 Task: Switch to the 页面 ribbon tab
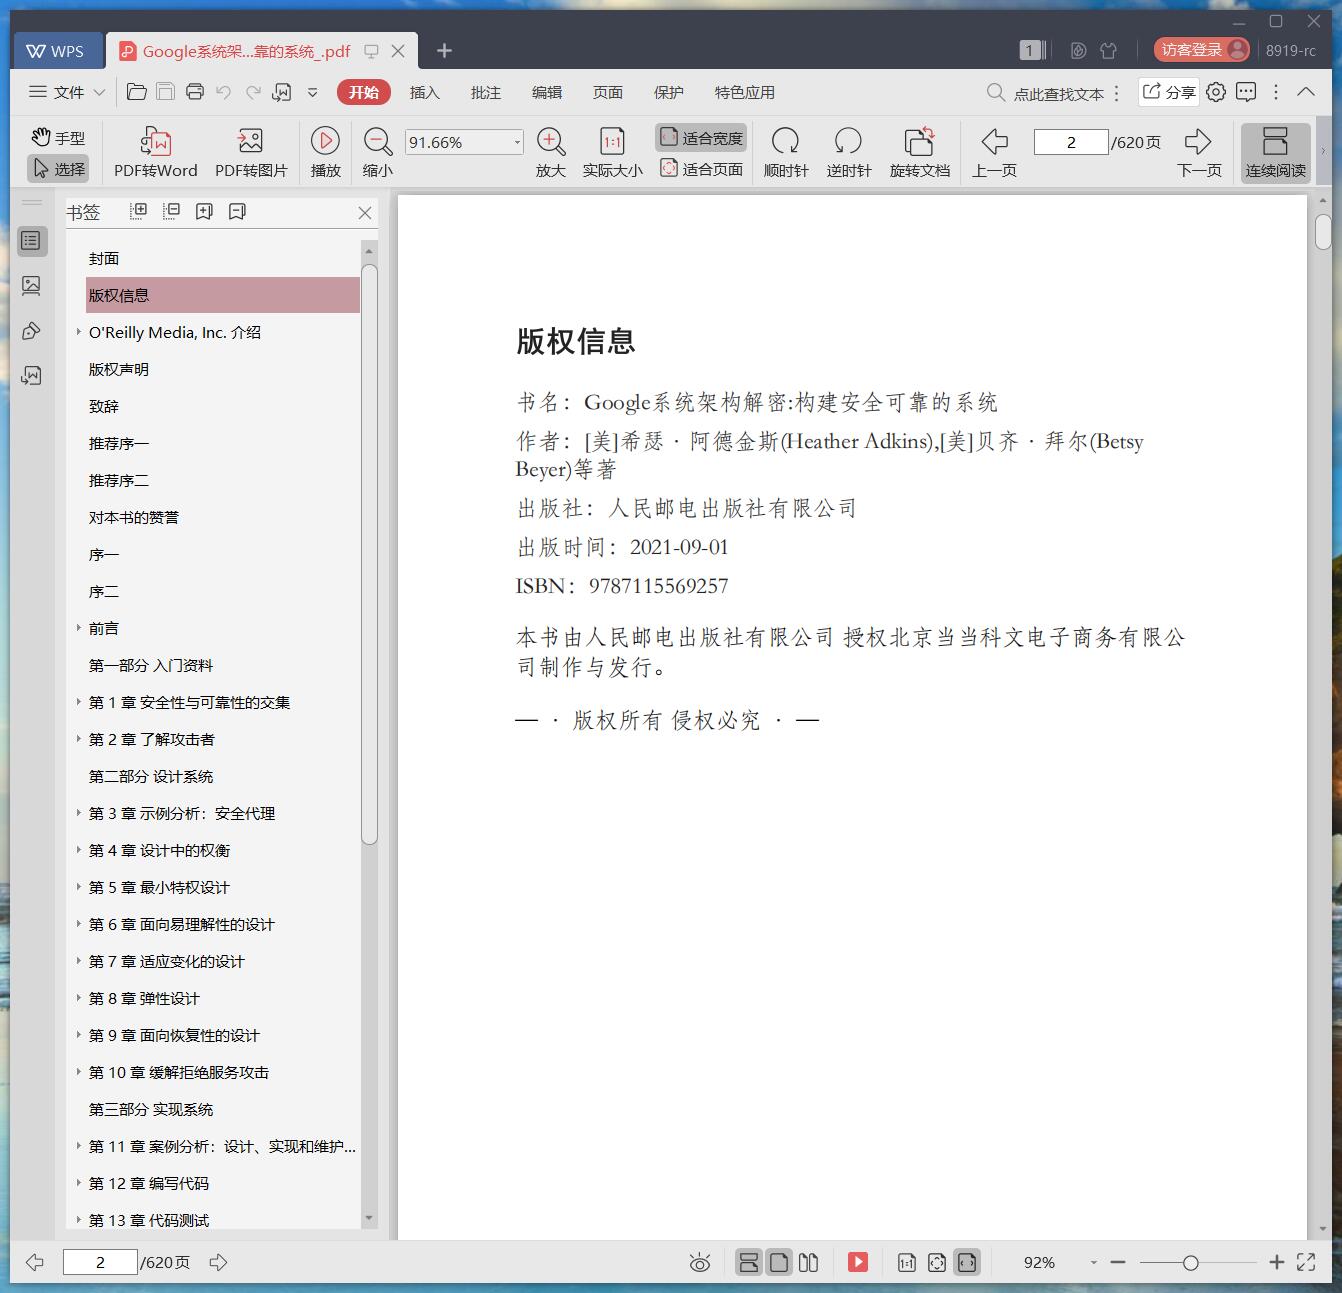(607, 92)
